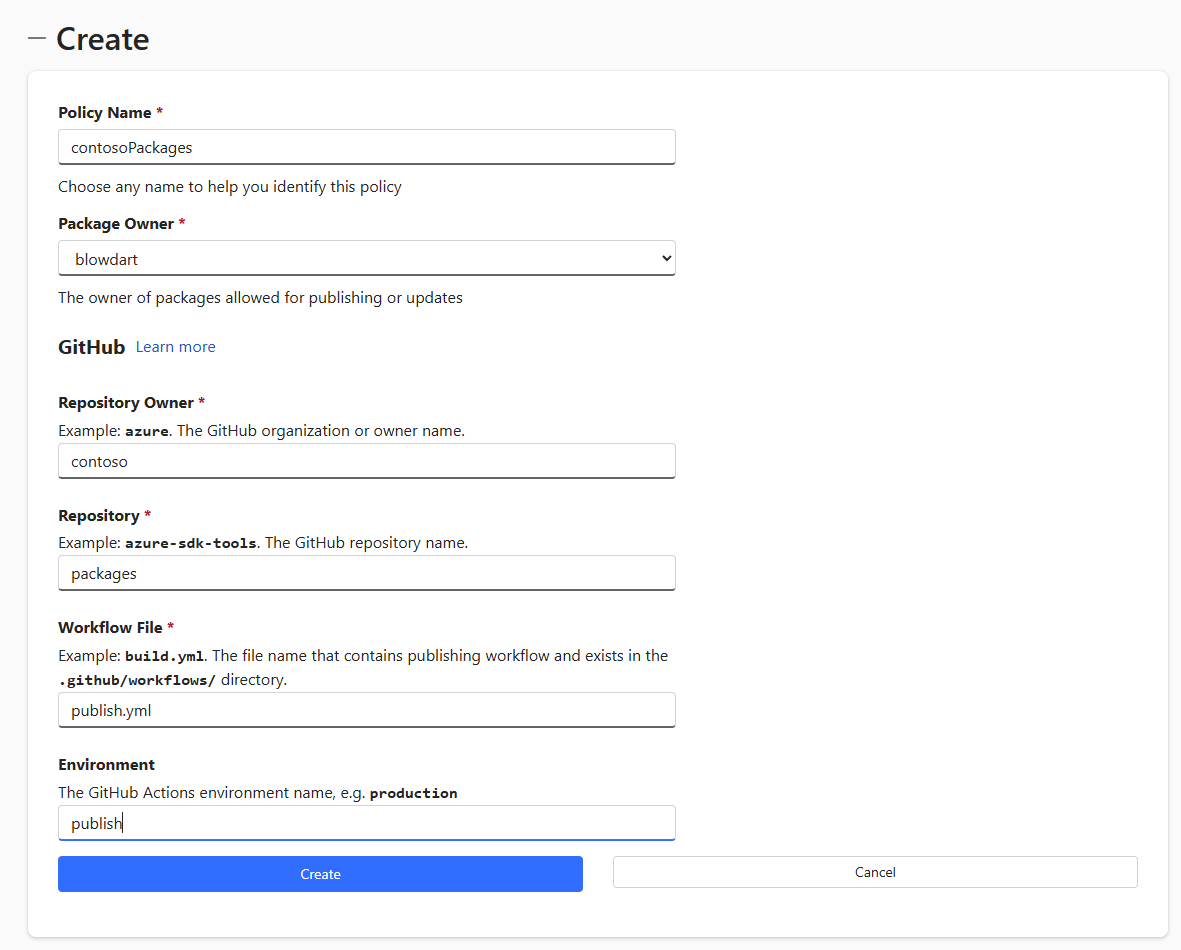Click the Environment description mentioning production
The height and width of the screenshot is (950, 1181).
(x=255, y=792)
